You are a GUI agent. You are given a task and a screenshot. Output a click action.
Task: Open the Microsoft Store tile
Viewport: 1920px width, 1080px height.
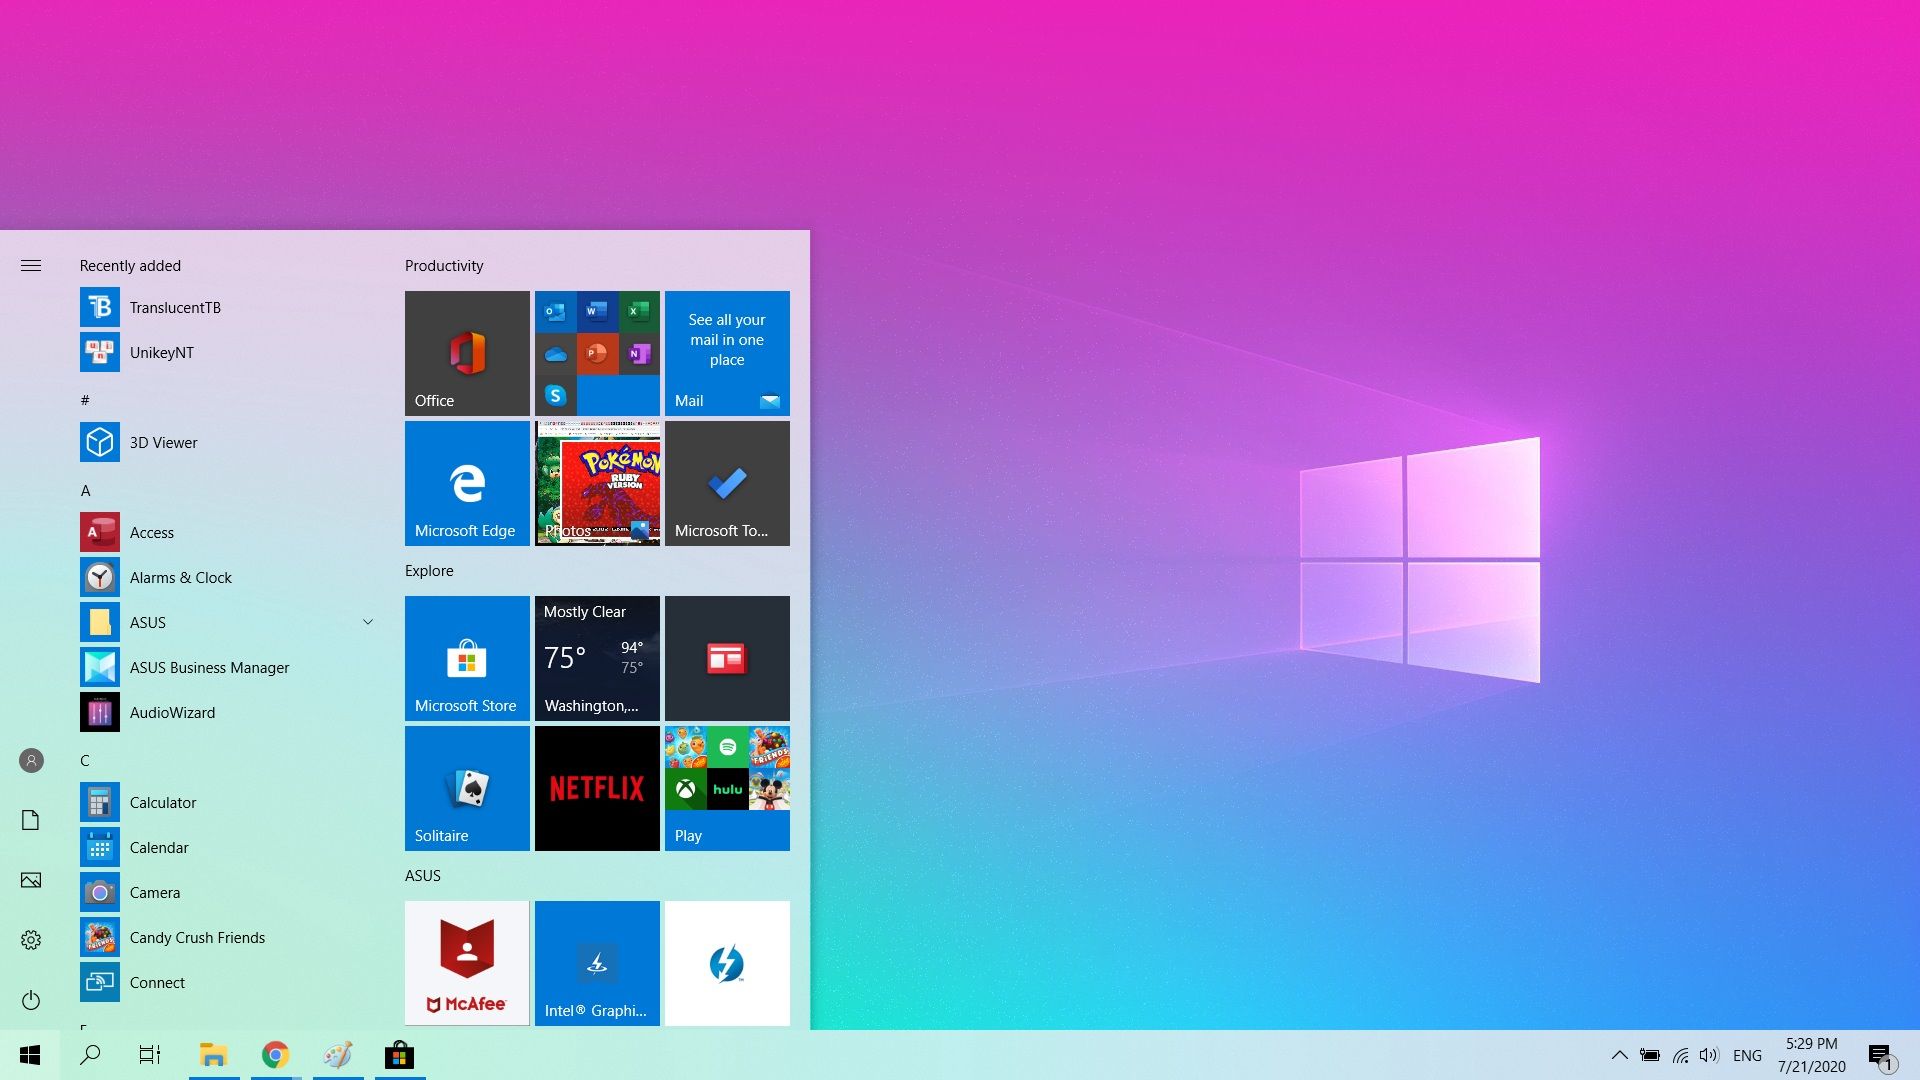click(x=467, y=658)
